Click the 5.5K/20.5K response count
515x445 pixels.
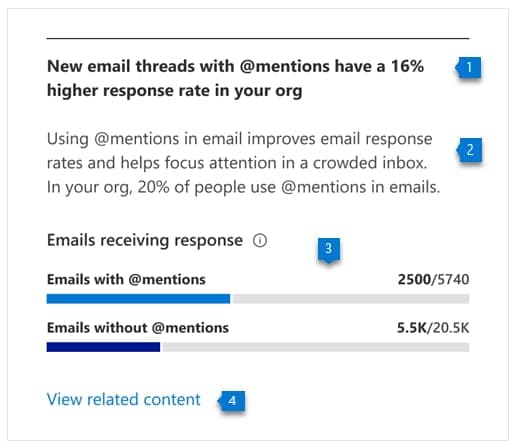click(433, 328)
